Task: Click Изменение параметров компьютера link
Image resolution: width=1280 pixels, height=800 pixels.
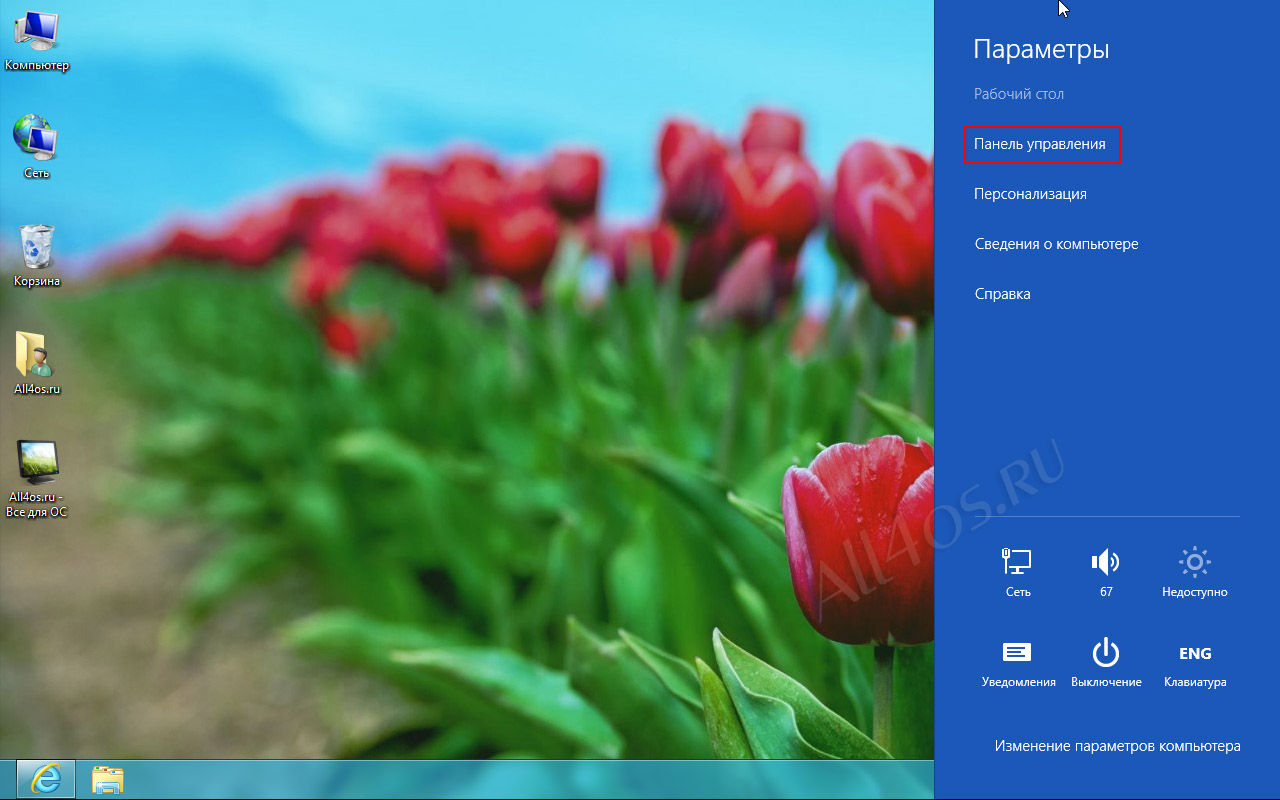Action: [x=1117, y=746]
